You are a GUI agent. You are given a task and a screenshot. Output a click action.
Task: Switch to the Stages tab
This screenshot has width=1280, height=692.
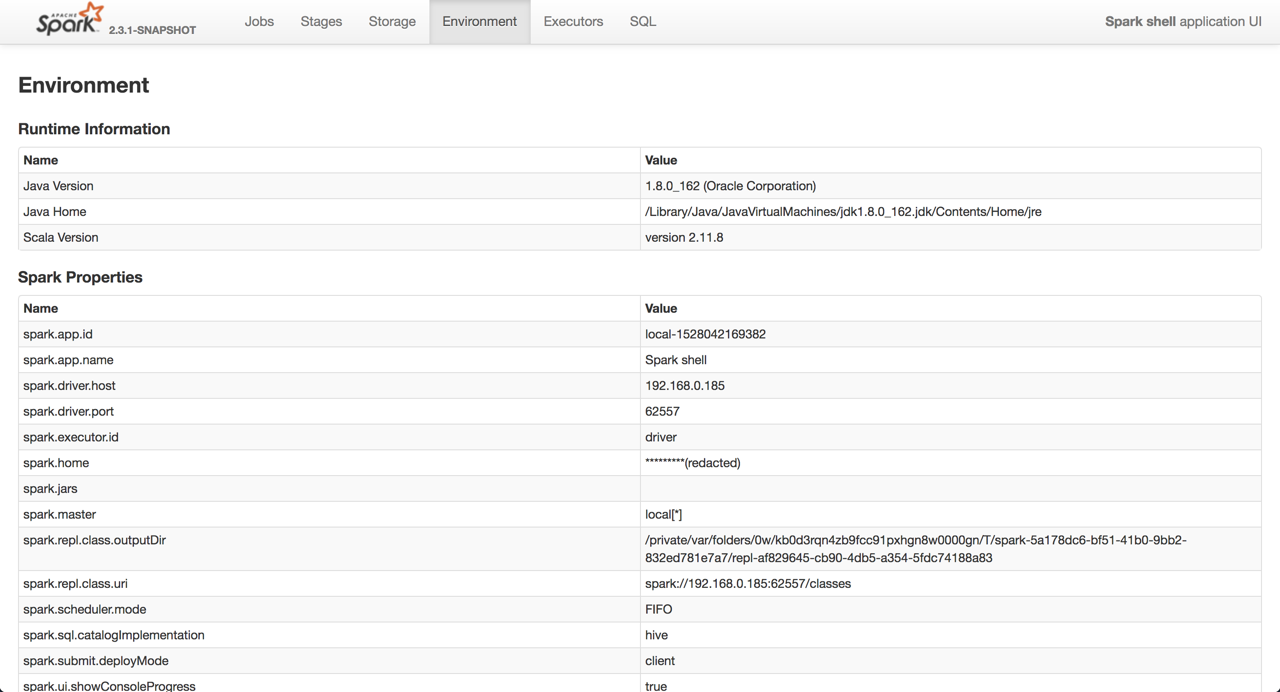[321, 21]
